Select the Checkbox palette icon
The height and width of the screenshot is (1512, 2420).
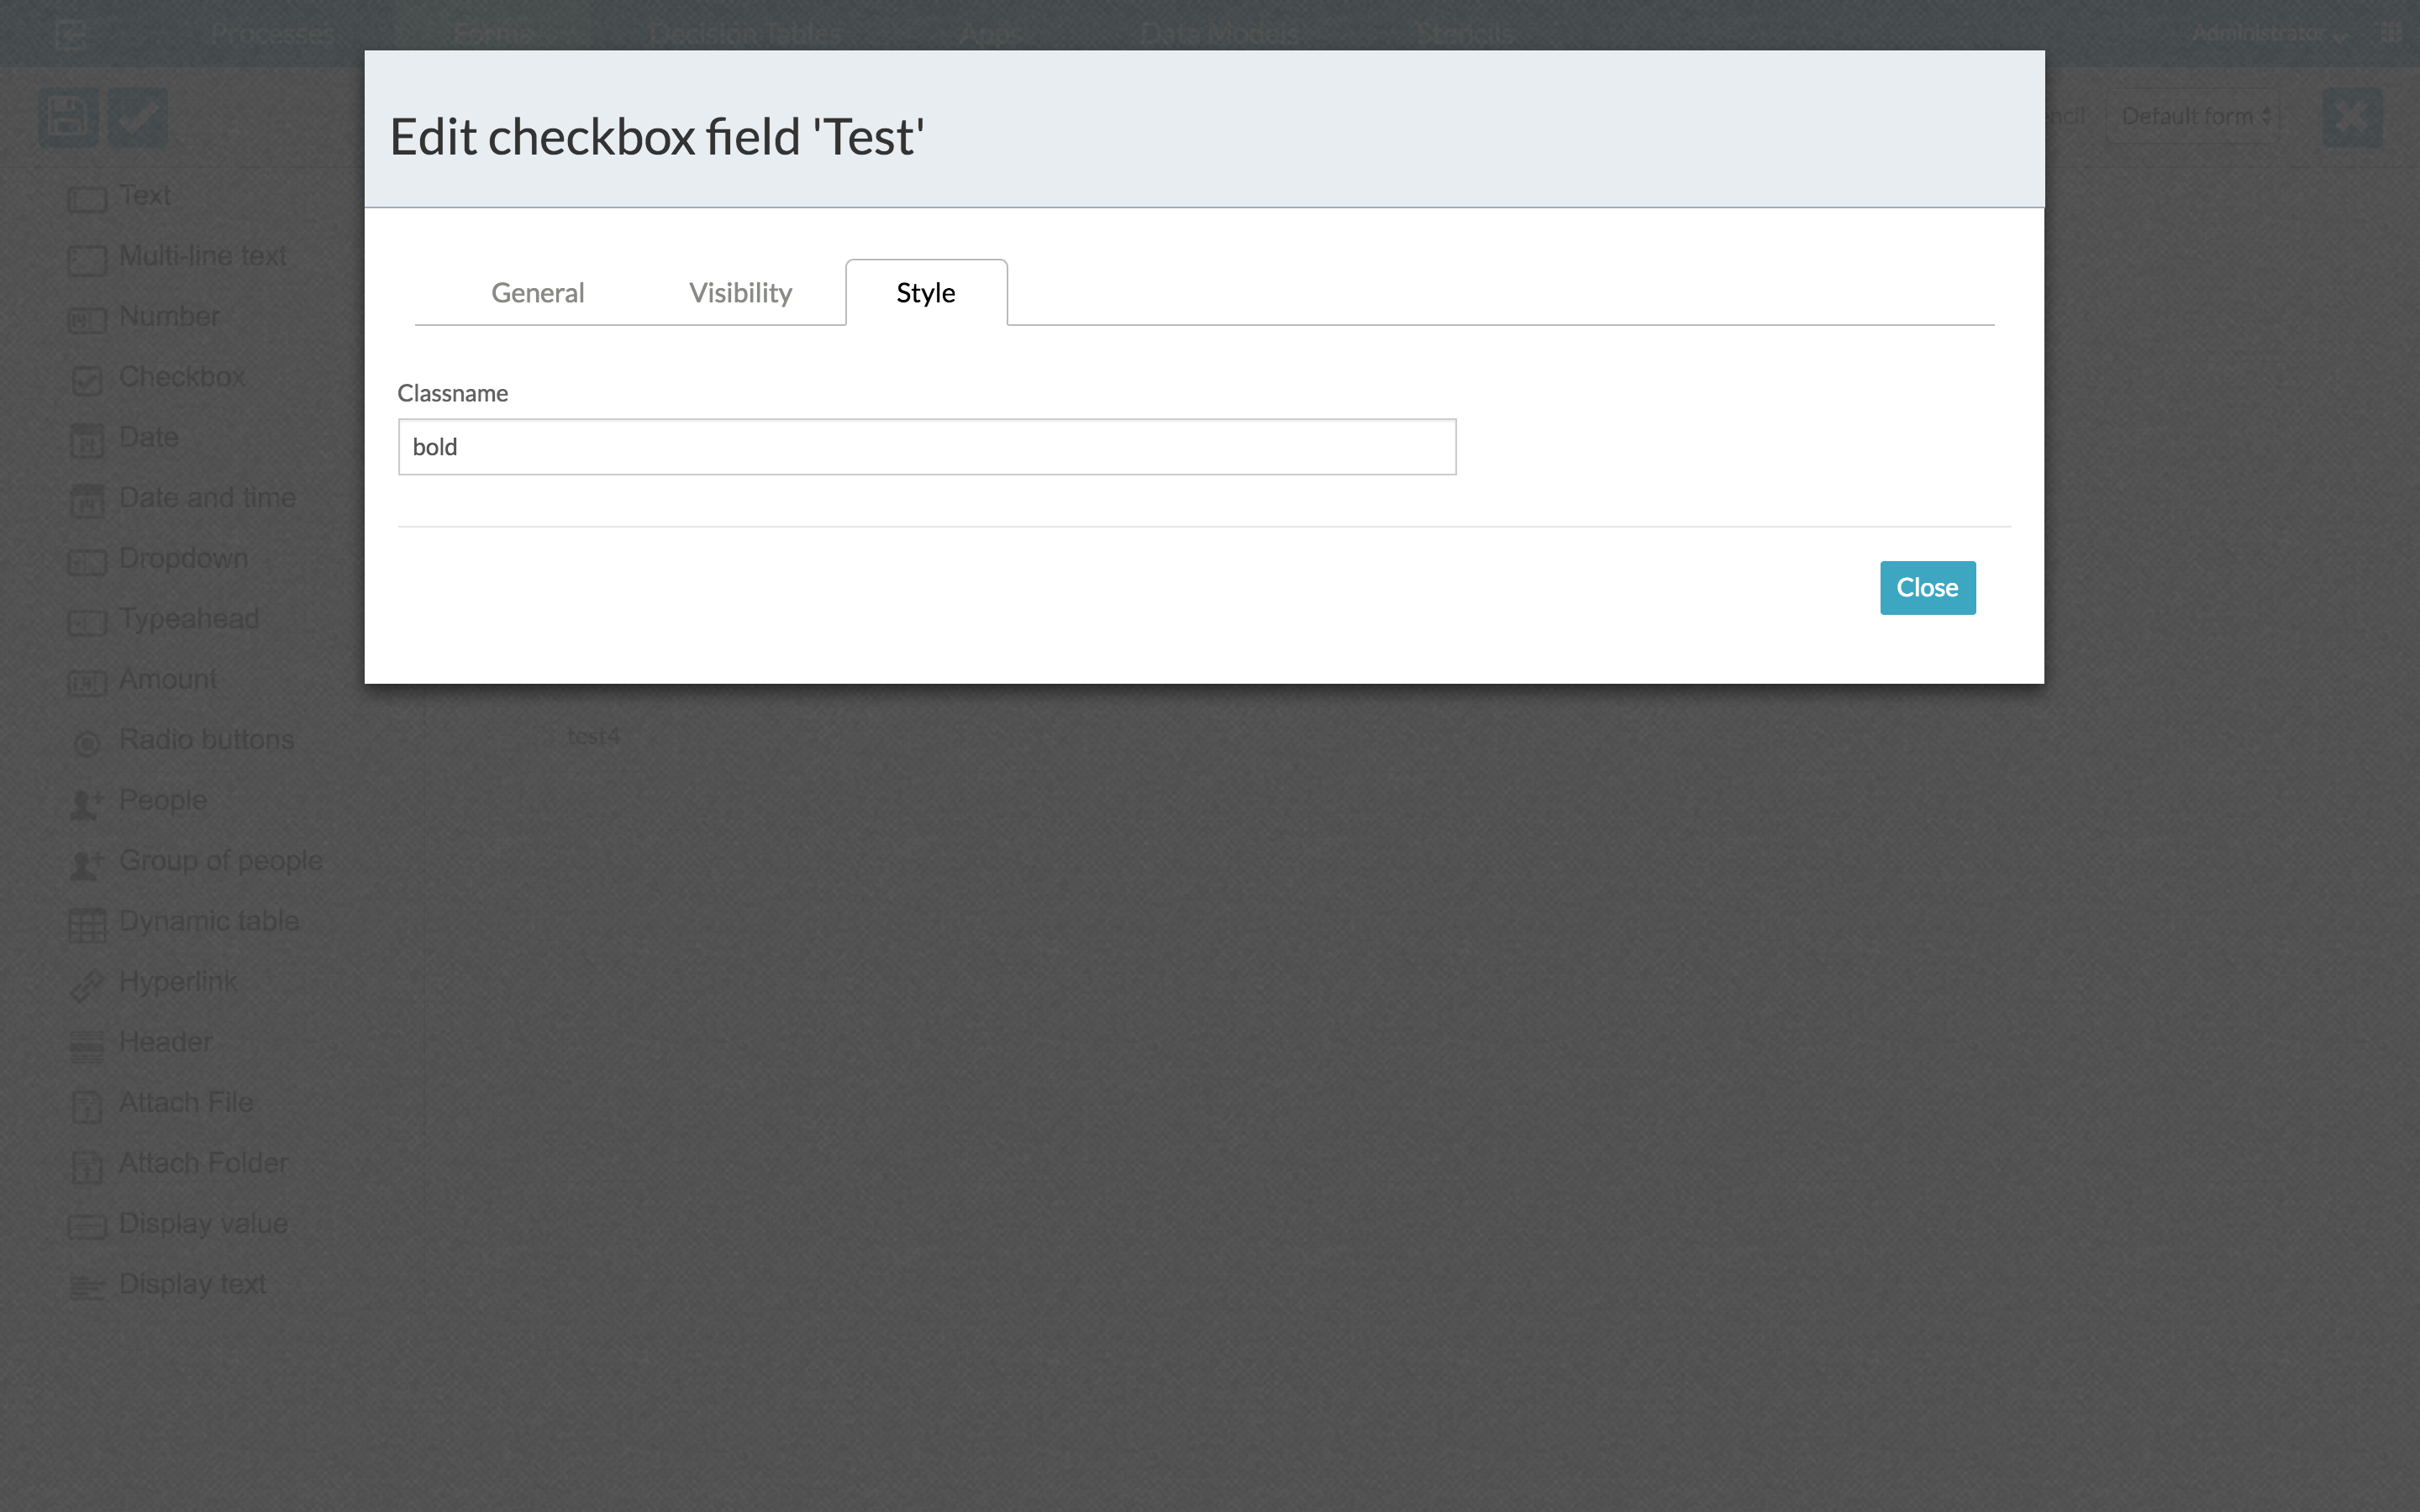click(x=87, y=380)
